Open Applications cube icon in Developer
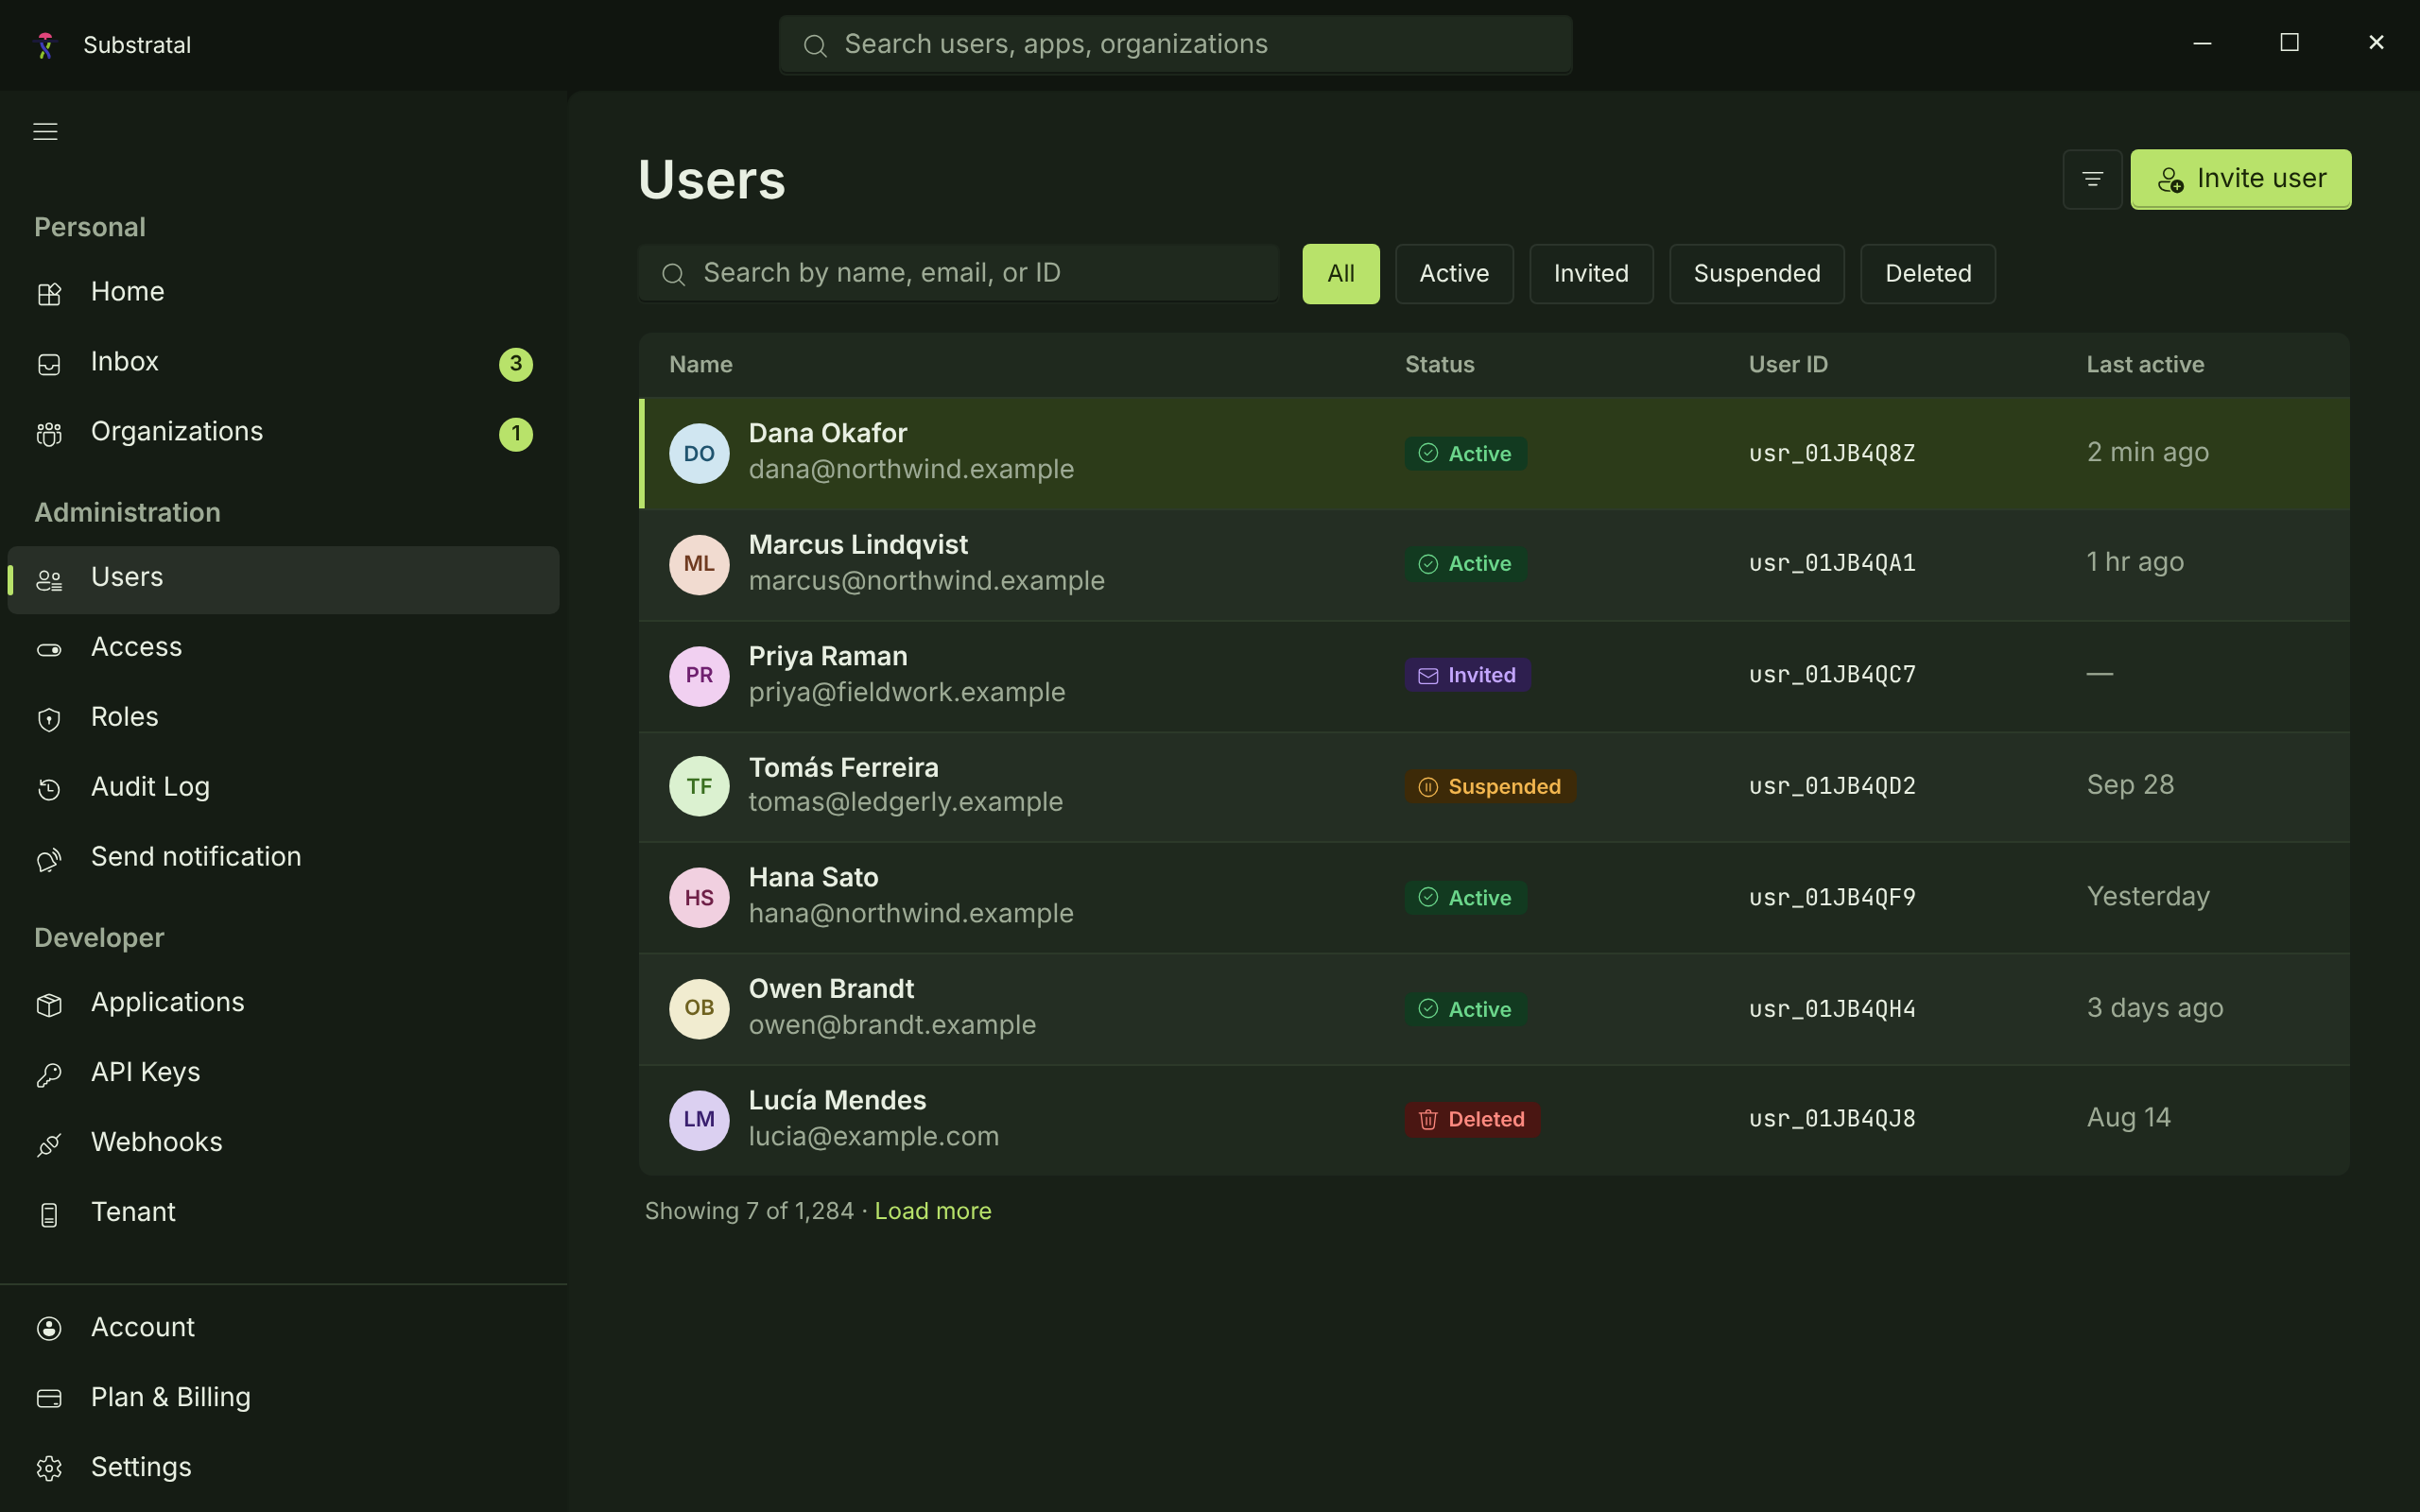2420x1512 pixels. pos(49,1004)
